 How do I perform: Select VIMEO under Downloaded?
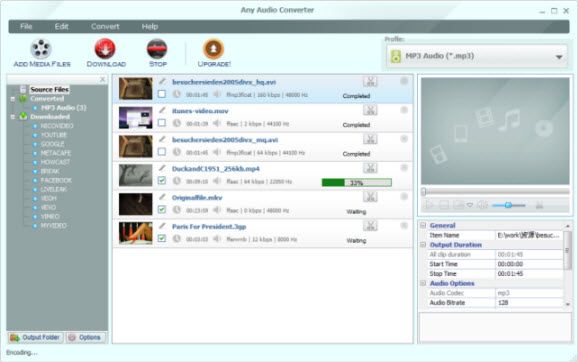[x=50, y=216]
